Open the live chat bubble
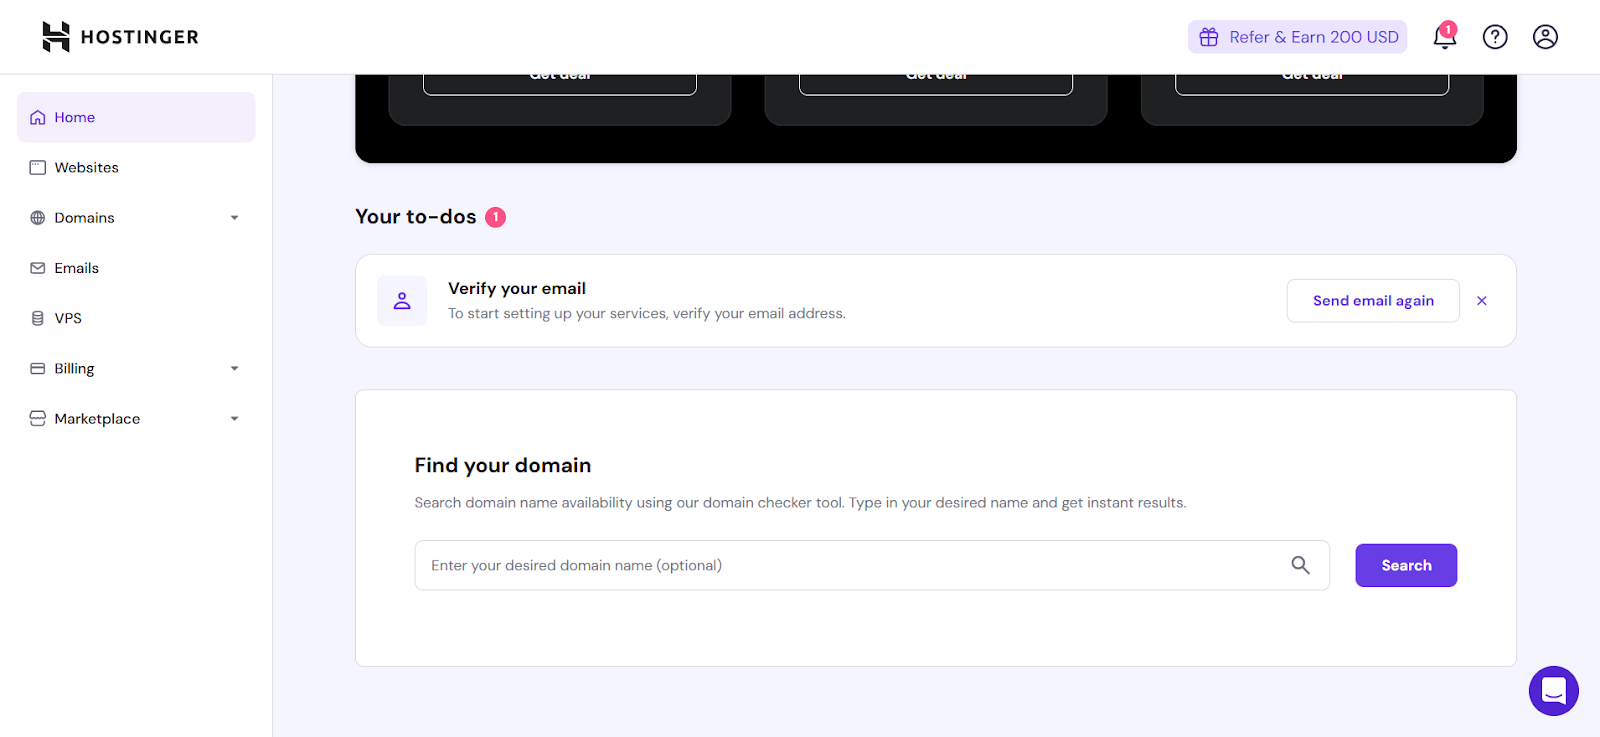The height and width of the screenshot is (737, 1600). 1553,691
